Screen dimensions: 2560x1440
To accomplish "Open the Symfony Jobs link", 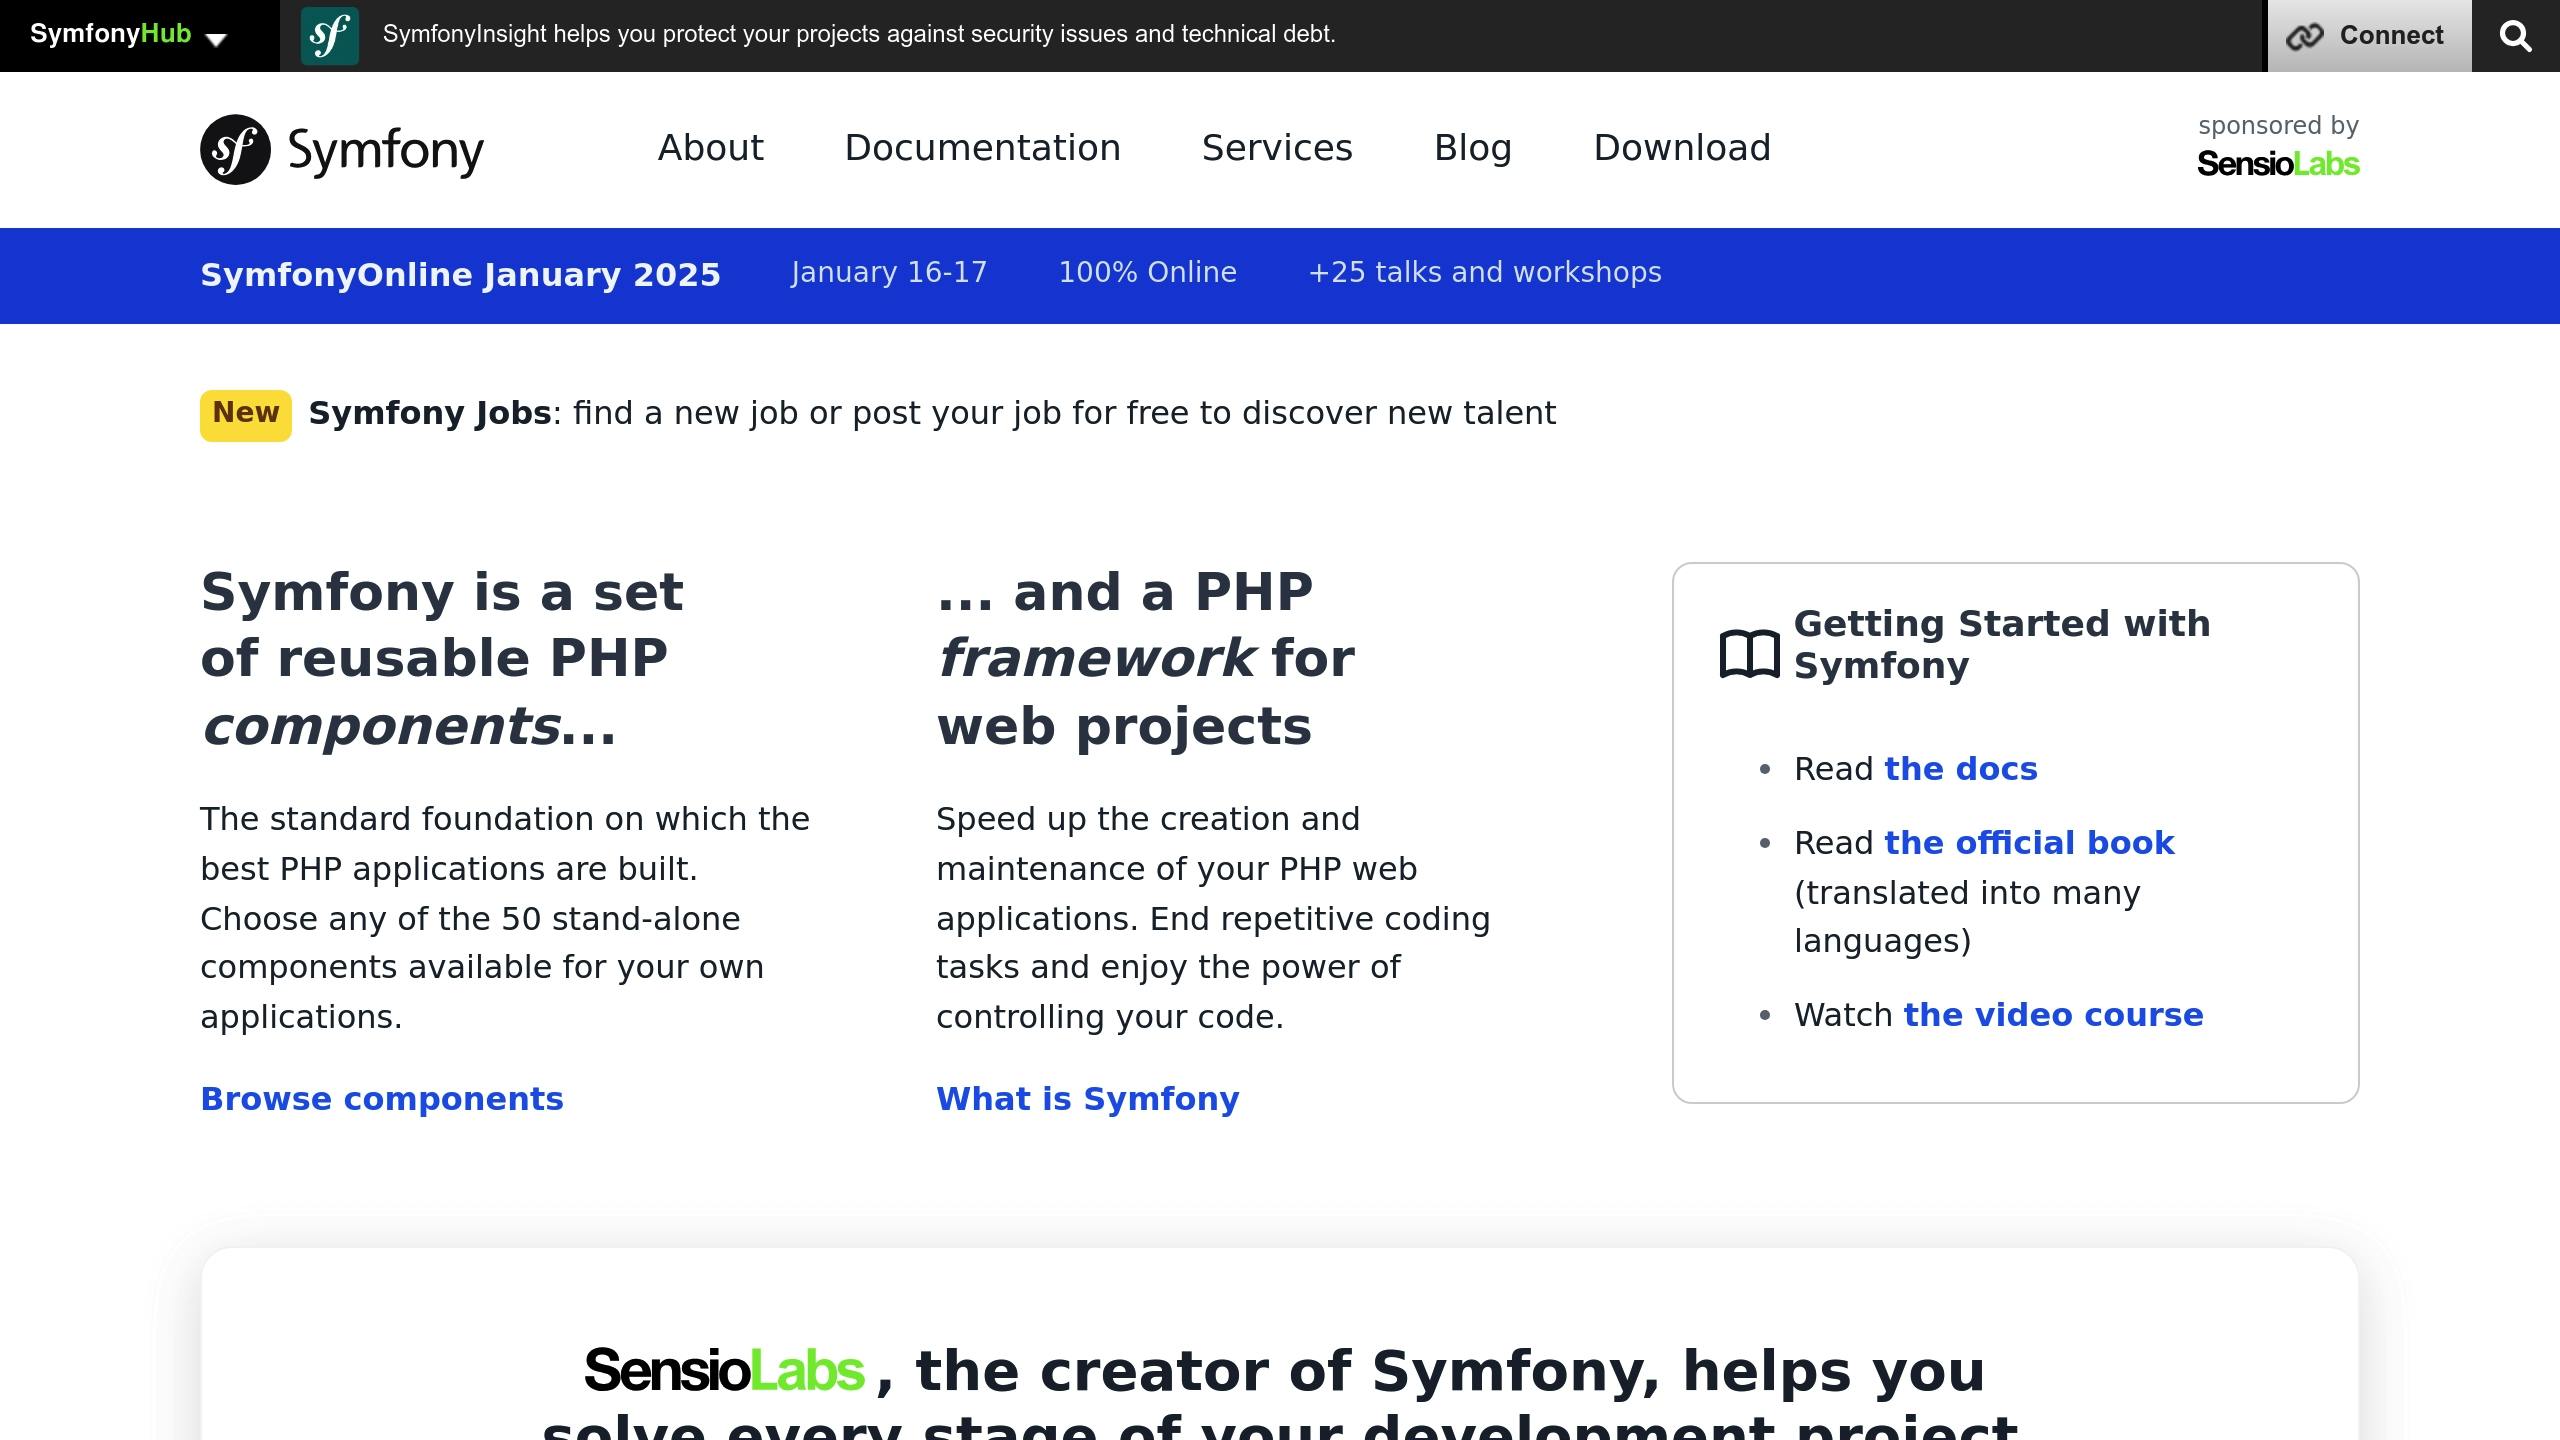I will [x=426, y=412].
